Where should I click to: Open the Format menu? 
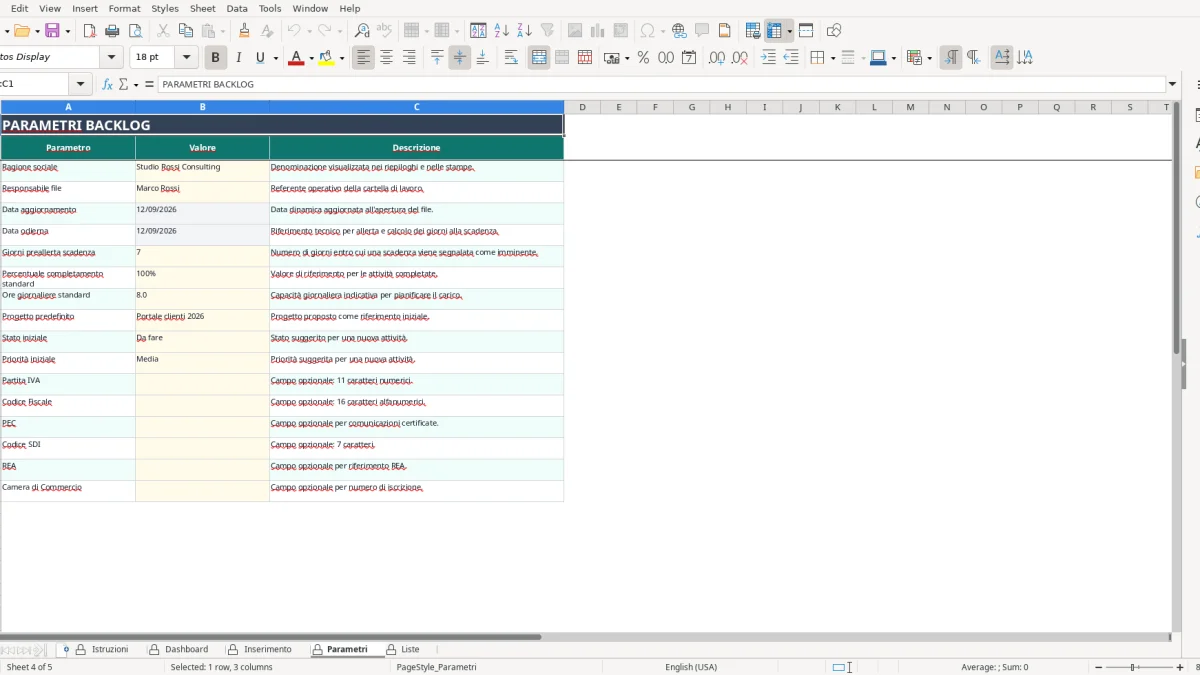coord(125,8)
